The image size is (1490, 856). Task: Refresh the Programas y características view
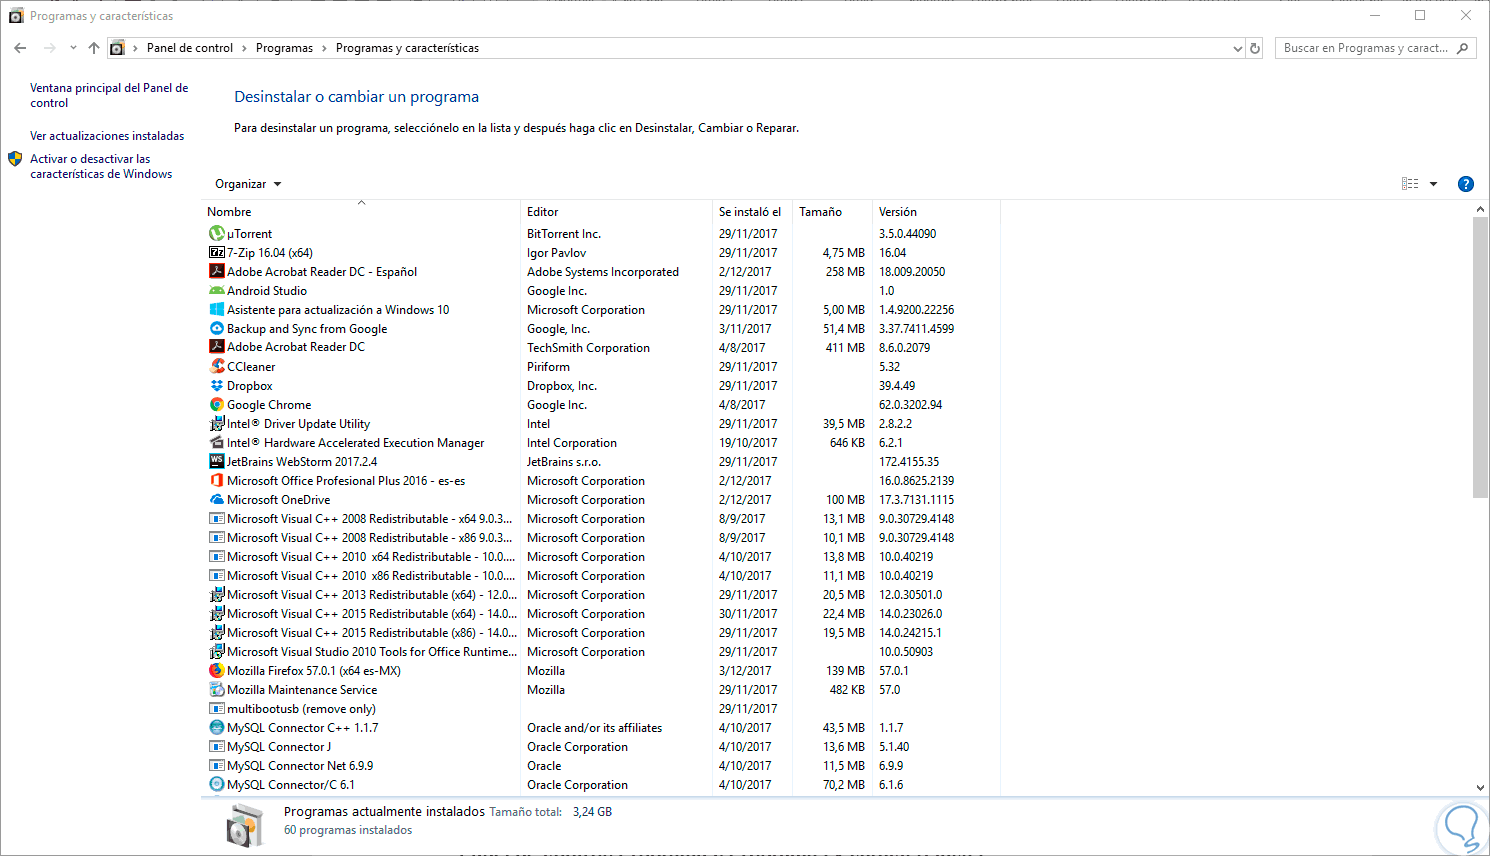[x=1255, y=48]
